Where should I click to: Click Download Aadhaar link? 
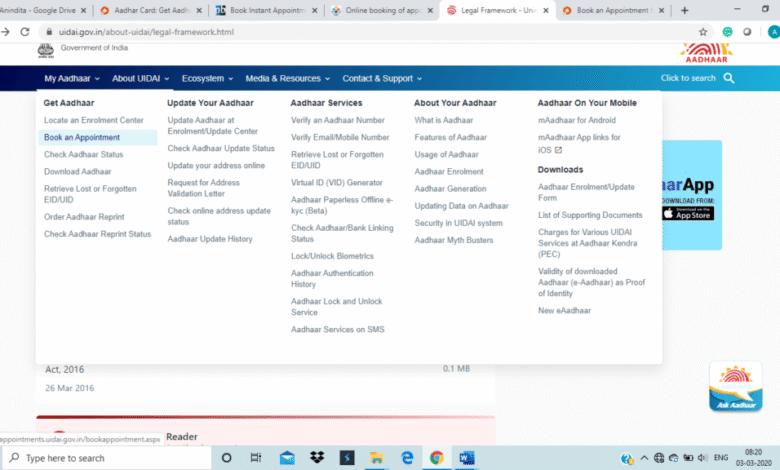pos(78,172)
